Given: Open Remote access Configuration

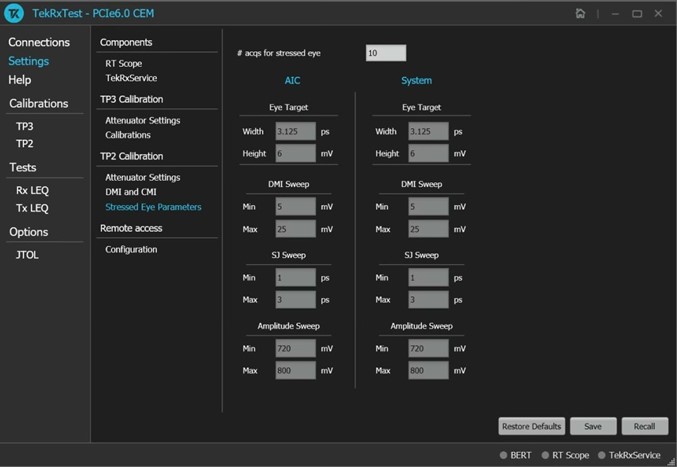Looking at the screenshot, I should tap(131, 249).
